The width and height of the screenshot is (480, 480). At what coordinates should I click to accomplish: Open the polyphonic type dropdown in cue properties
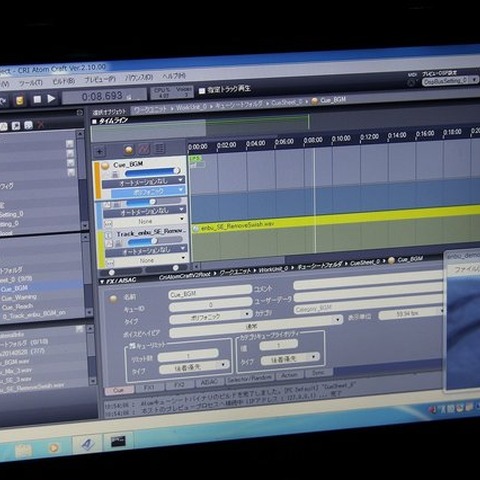(211, 317)
